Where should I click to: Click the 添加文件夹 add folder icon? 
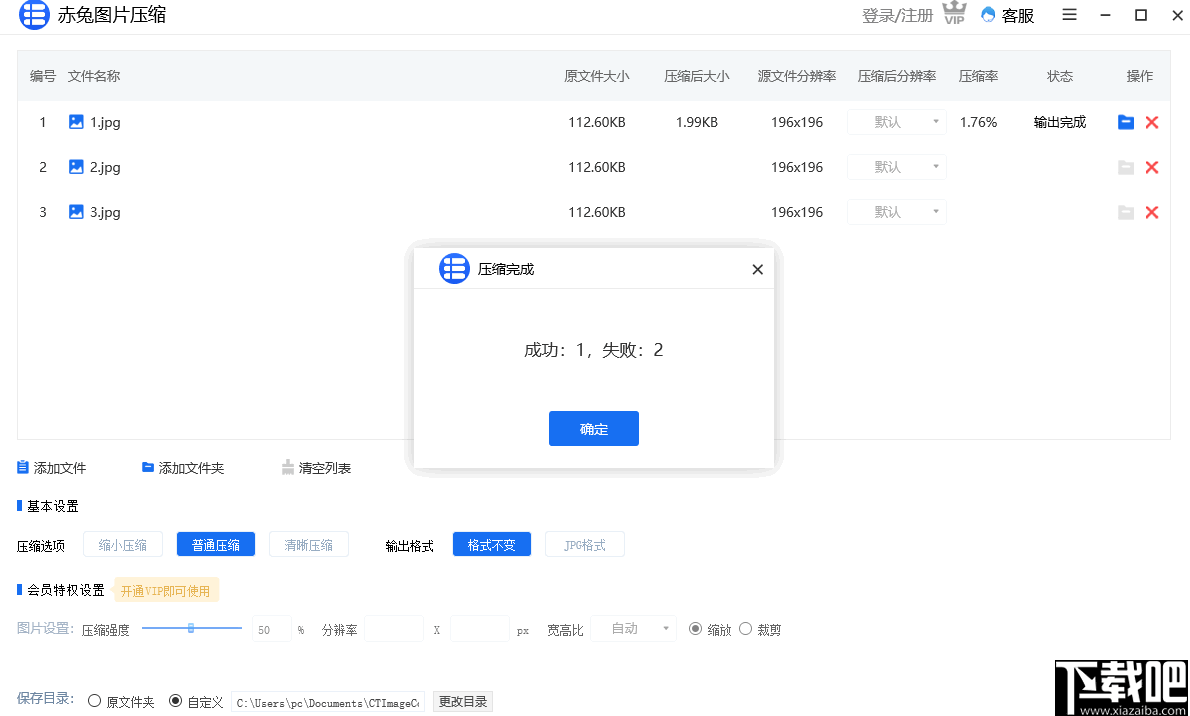[x=145, y=466]
